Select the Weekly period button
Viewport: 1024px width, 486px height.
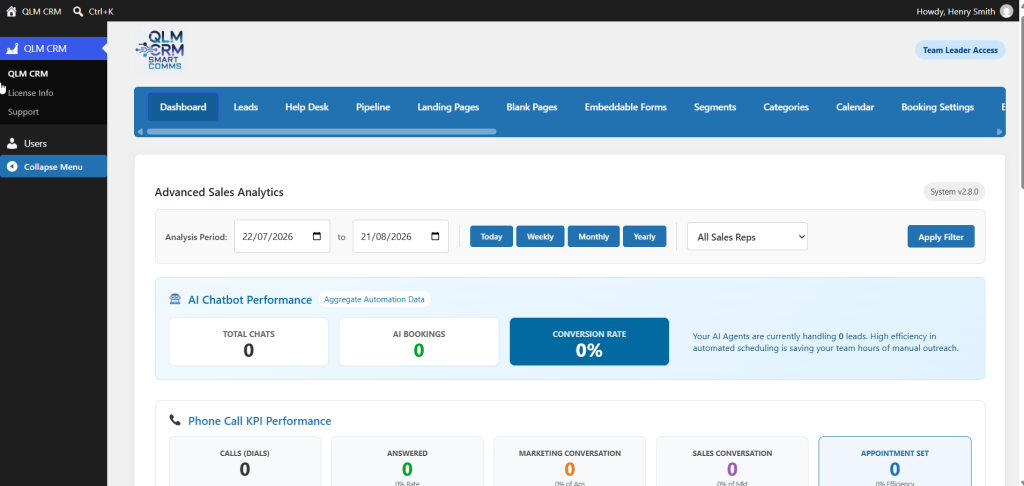pyautogui.click(x=540, y=236)
